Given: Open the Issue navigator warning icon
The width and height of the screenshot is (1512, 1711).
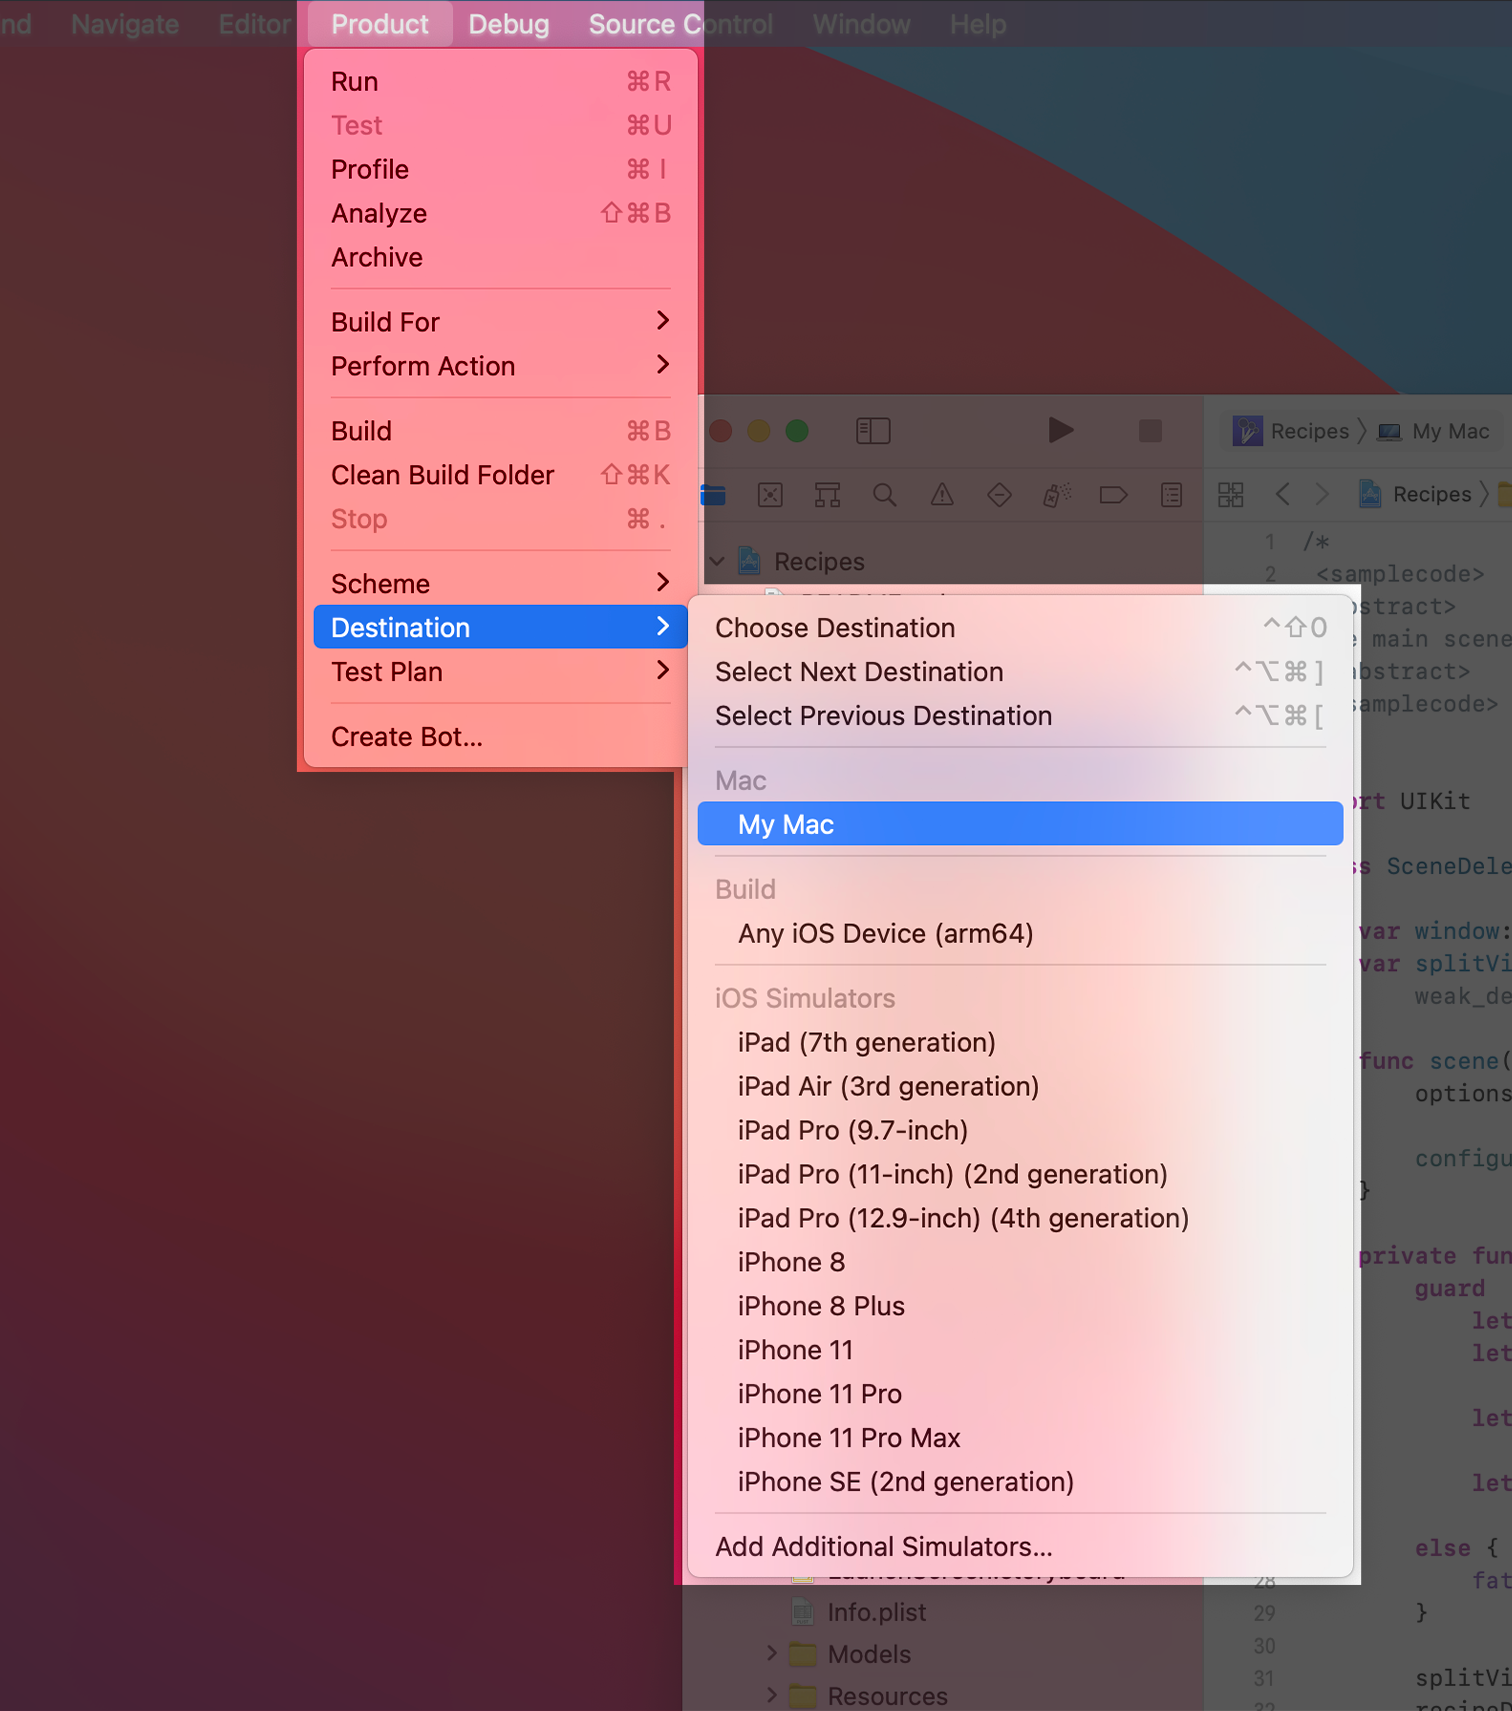Looking at the screenshot, I should (x=942, y=495).
